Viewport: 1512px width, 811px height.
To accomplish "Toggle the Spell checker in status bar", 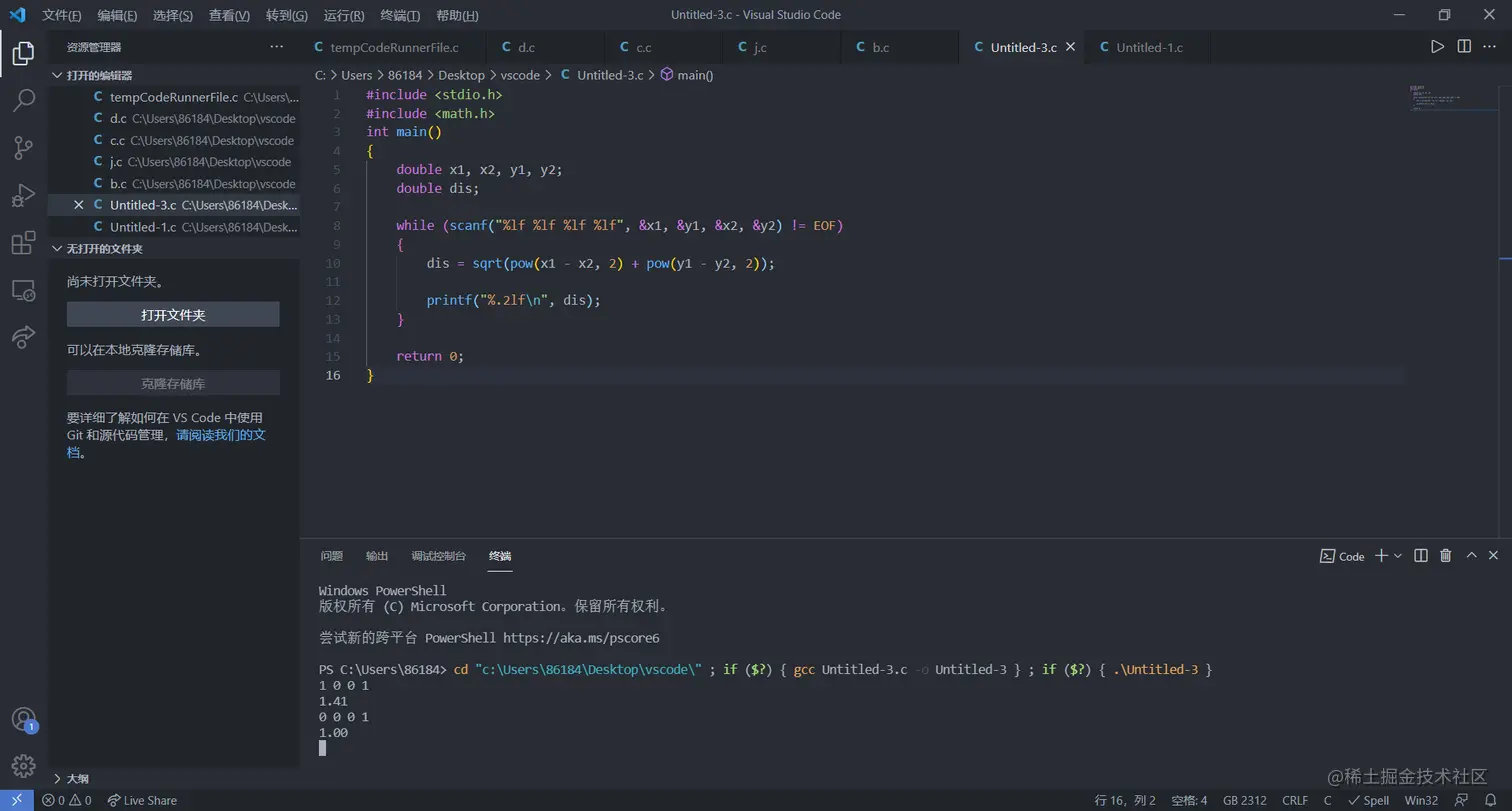I will tap(1368, 800).
